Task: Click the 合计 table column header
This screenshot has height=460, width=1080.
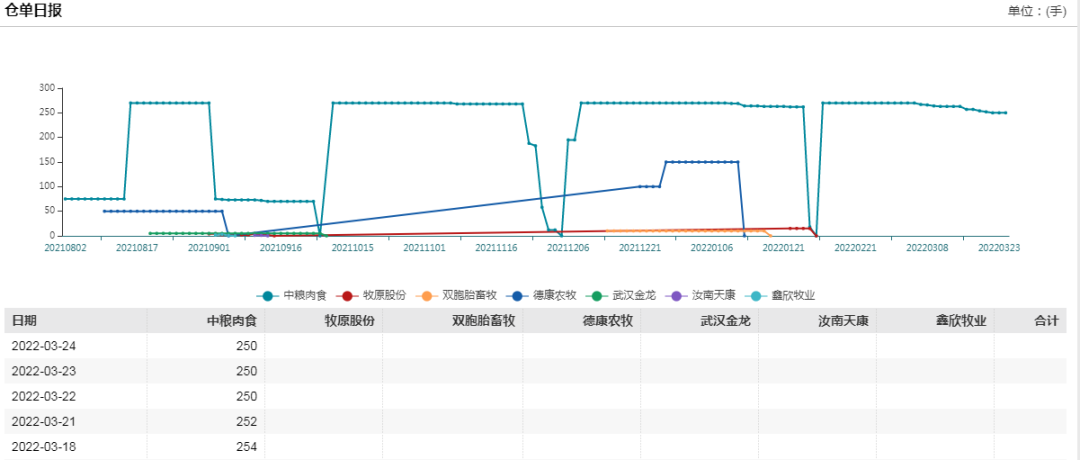Action: 1046,320
